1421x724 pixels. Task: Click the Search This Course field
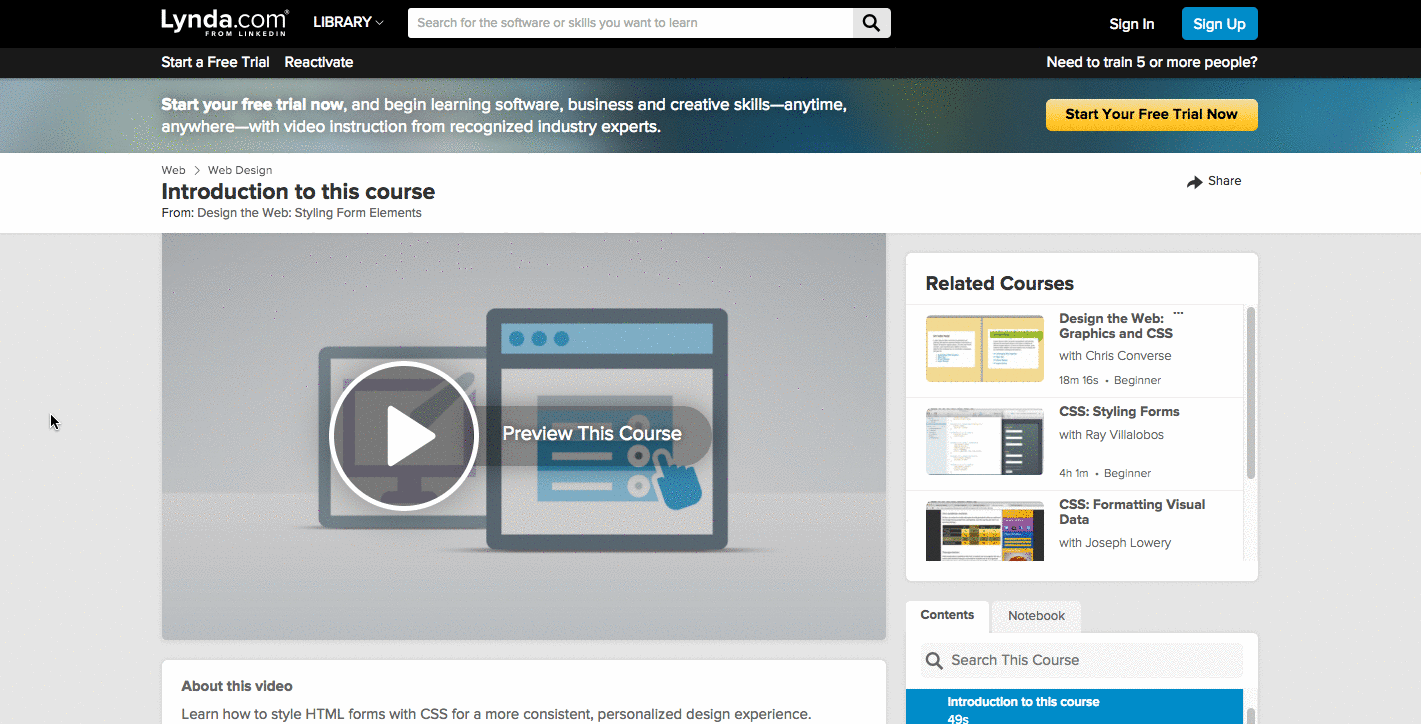(1090, 661)
